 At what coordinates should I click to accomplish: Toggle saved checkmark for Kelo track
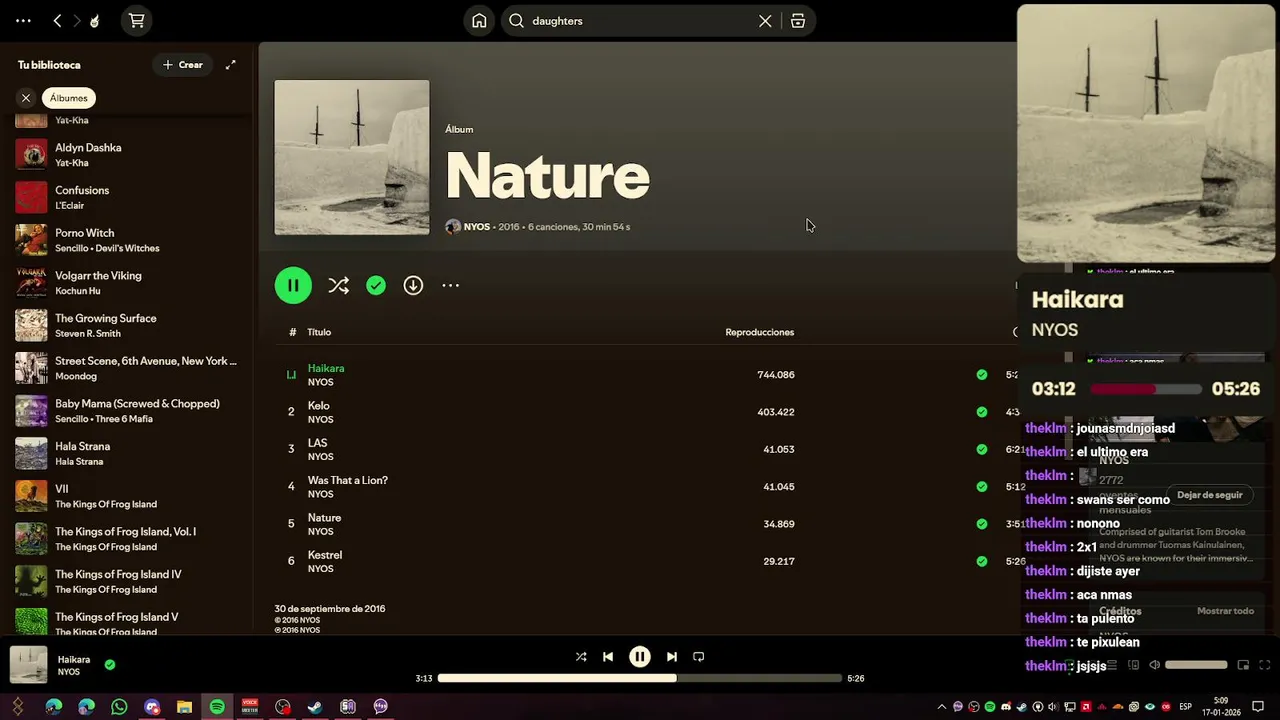[x=982, y=412]
